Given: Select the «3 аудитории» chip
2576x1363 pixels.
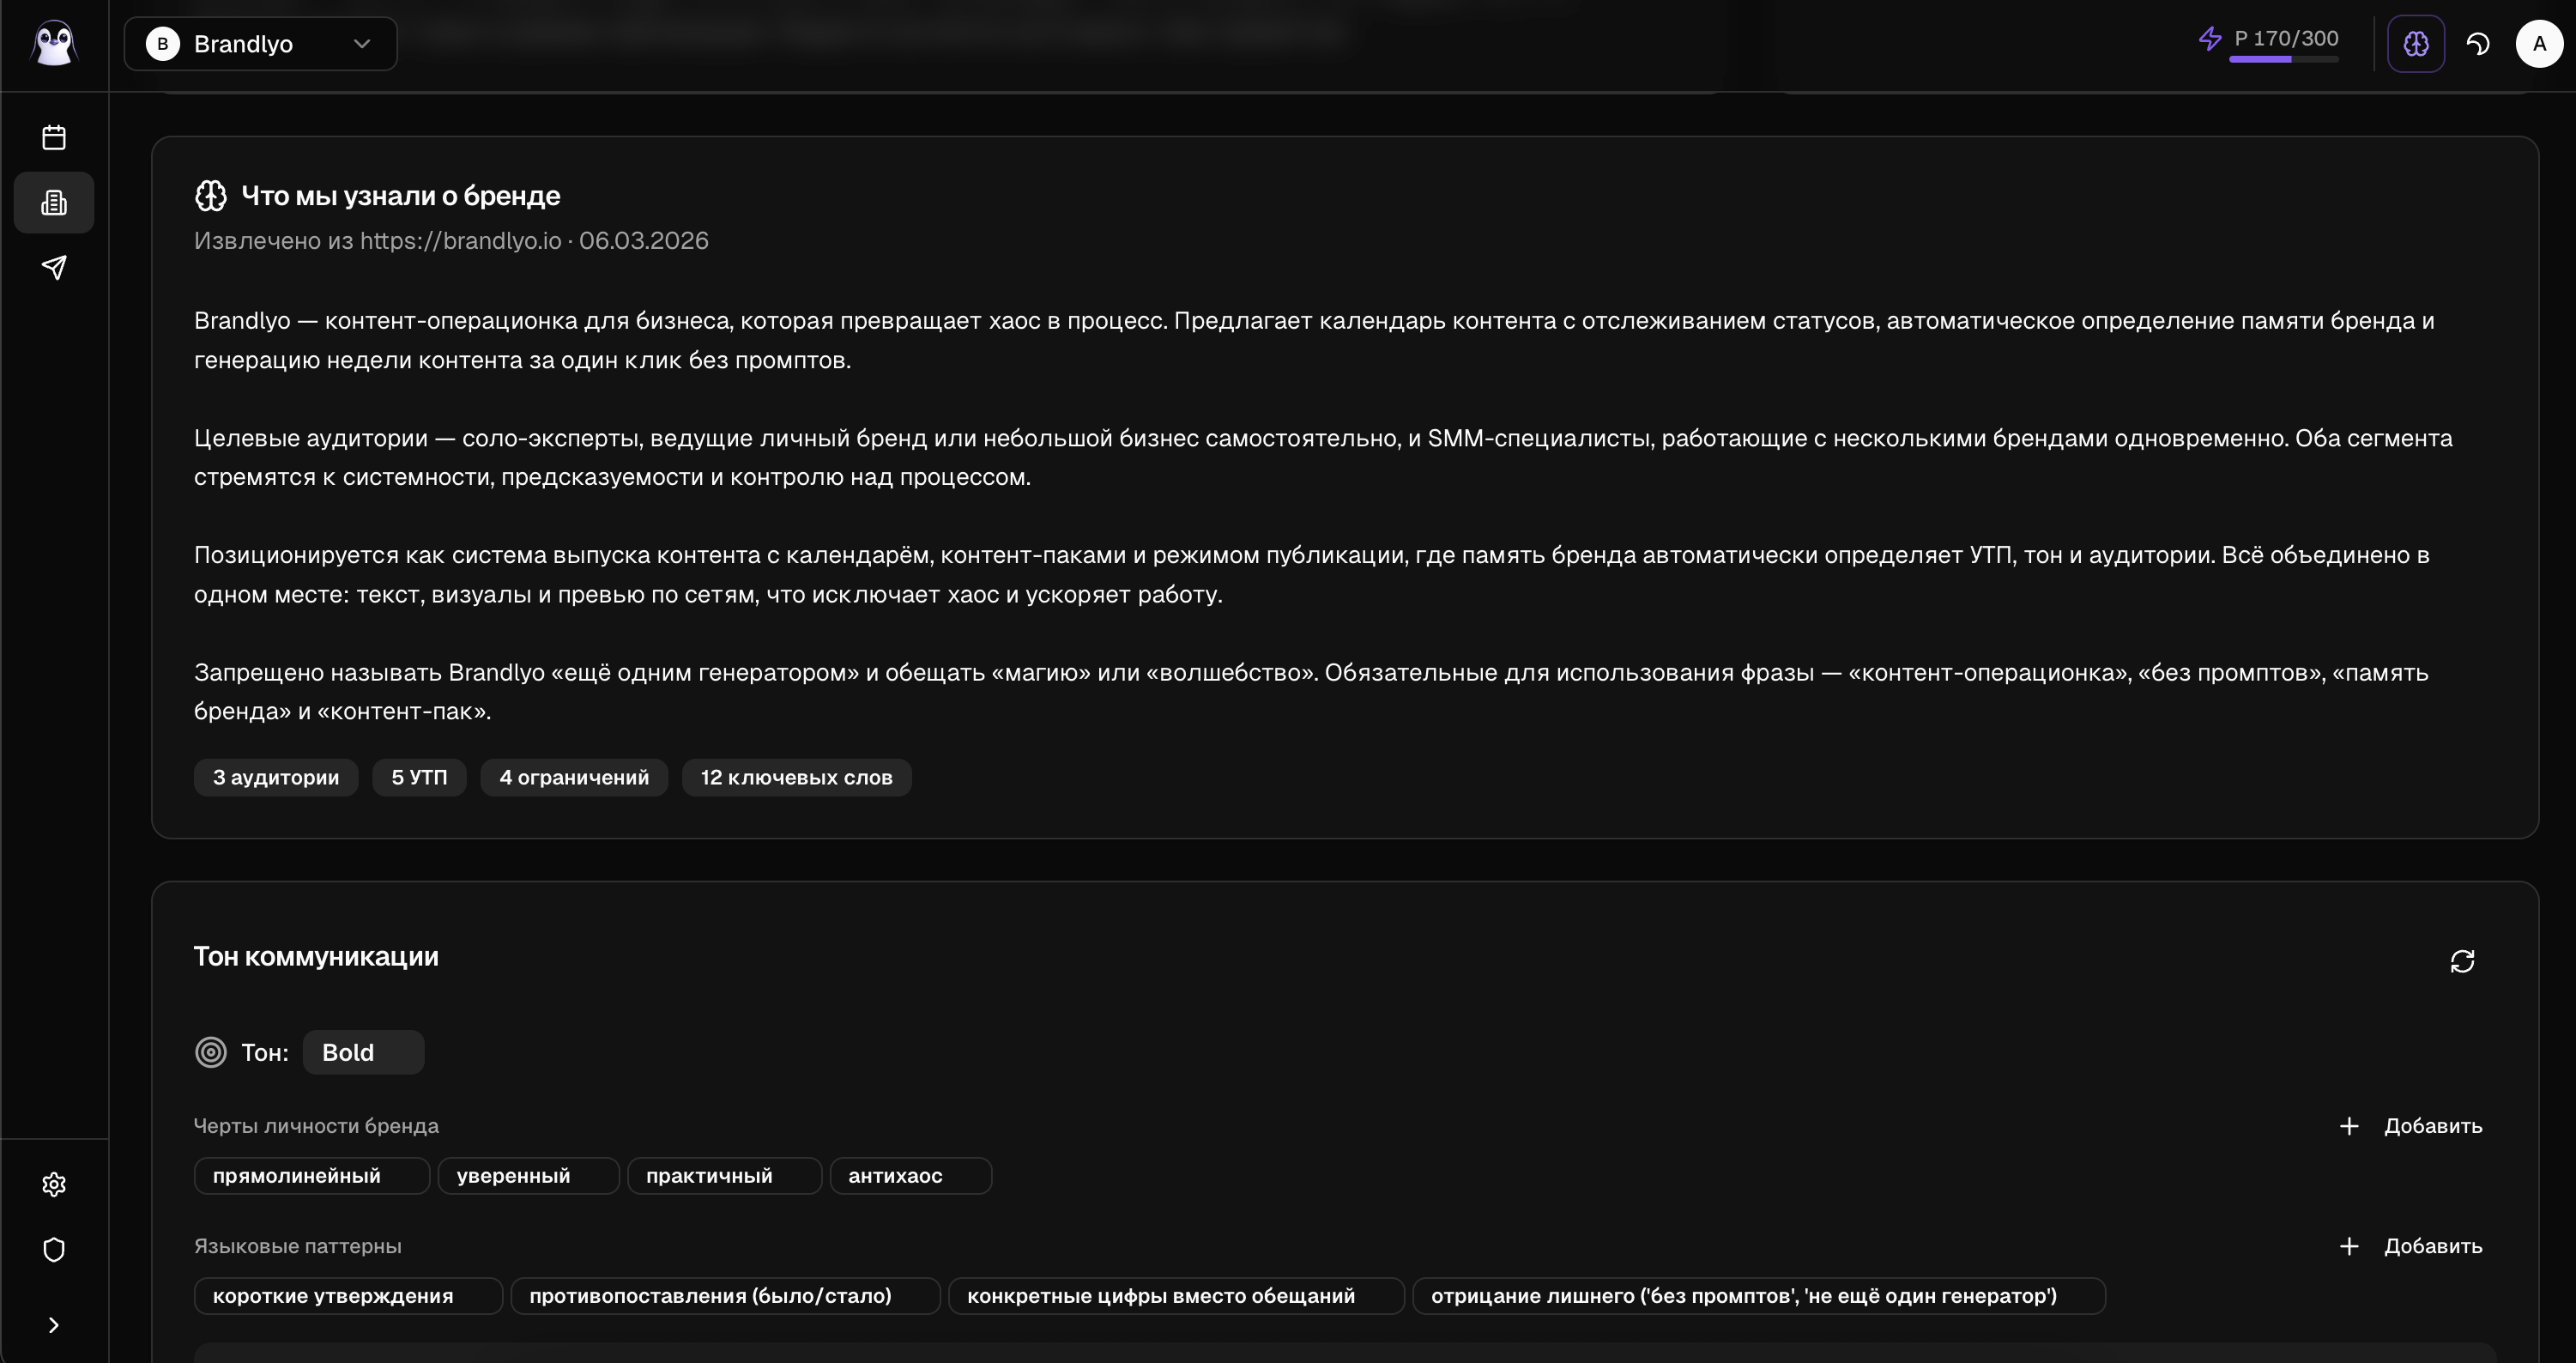Looking at the screenshot, I should coord(275,777).
